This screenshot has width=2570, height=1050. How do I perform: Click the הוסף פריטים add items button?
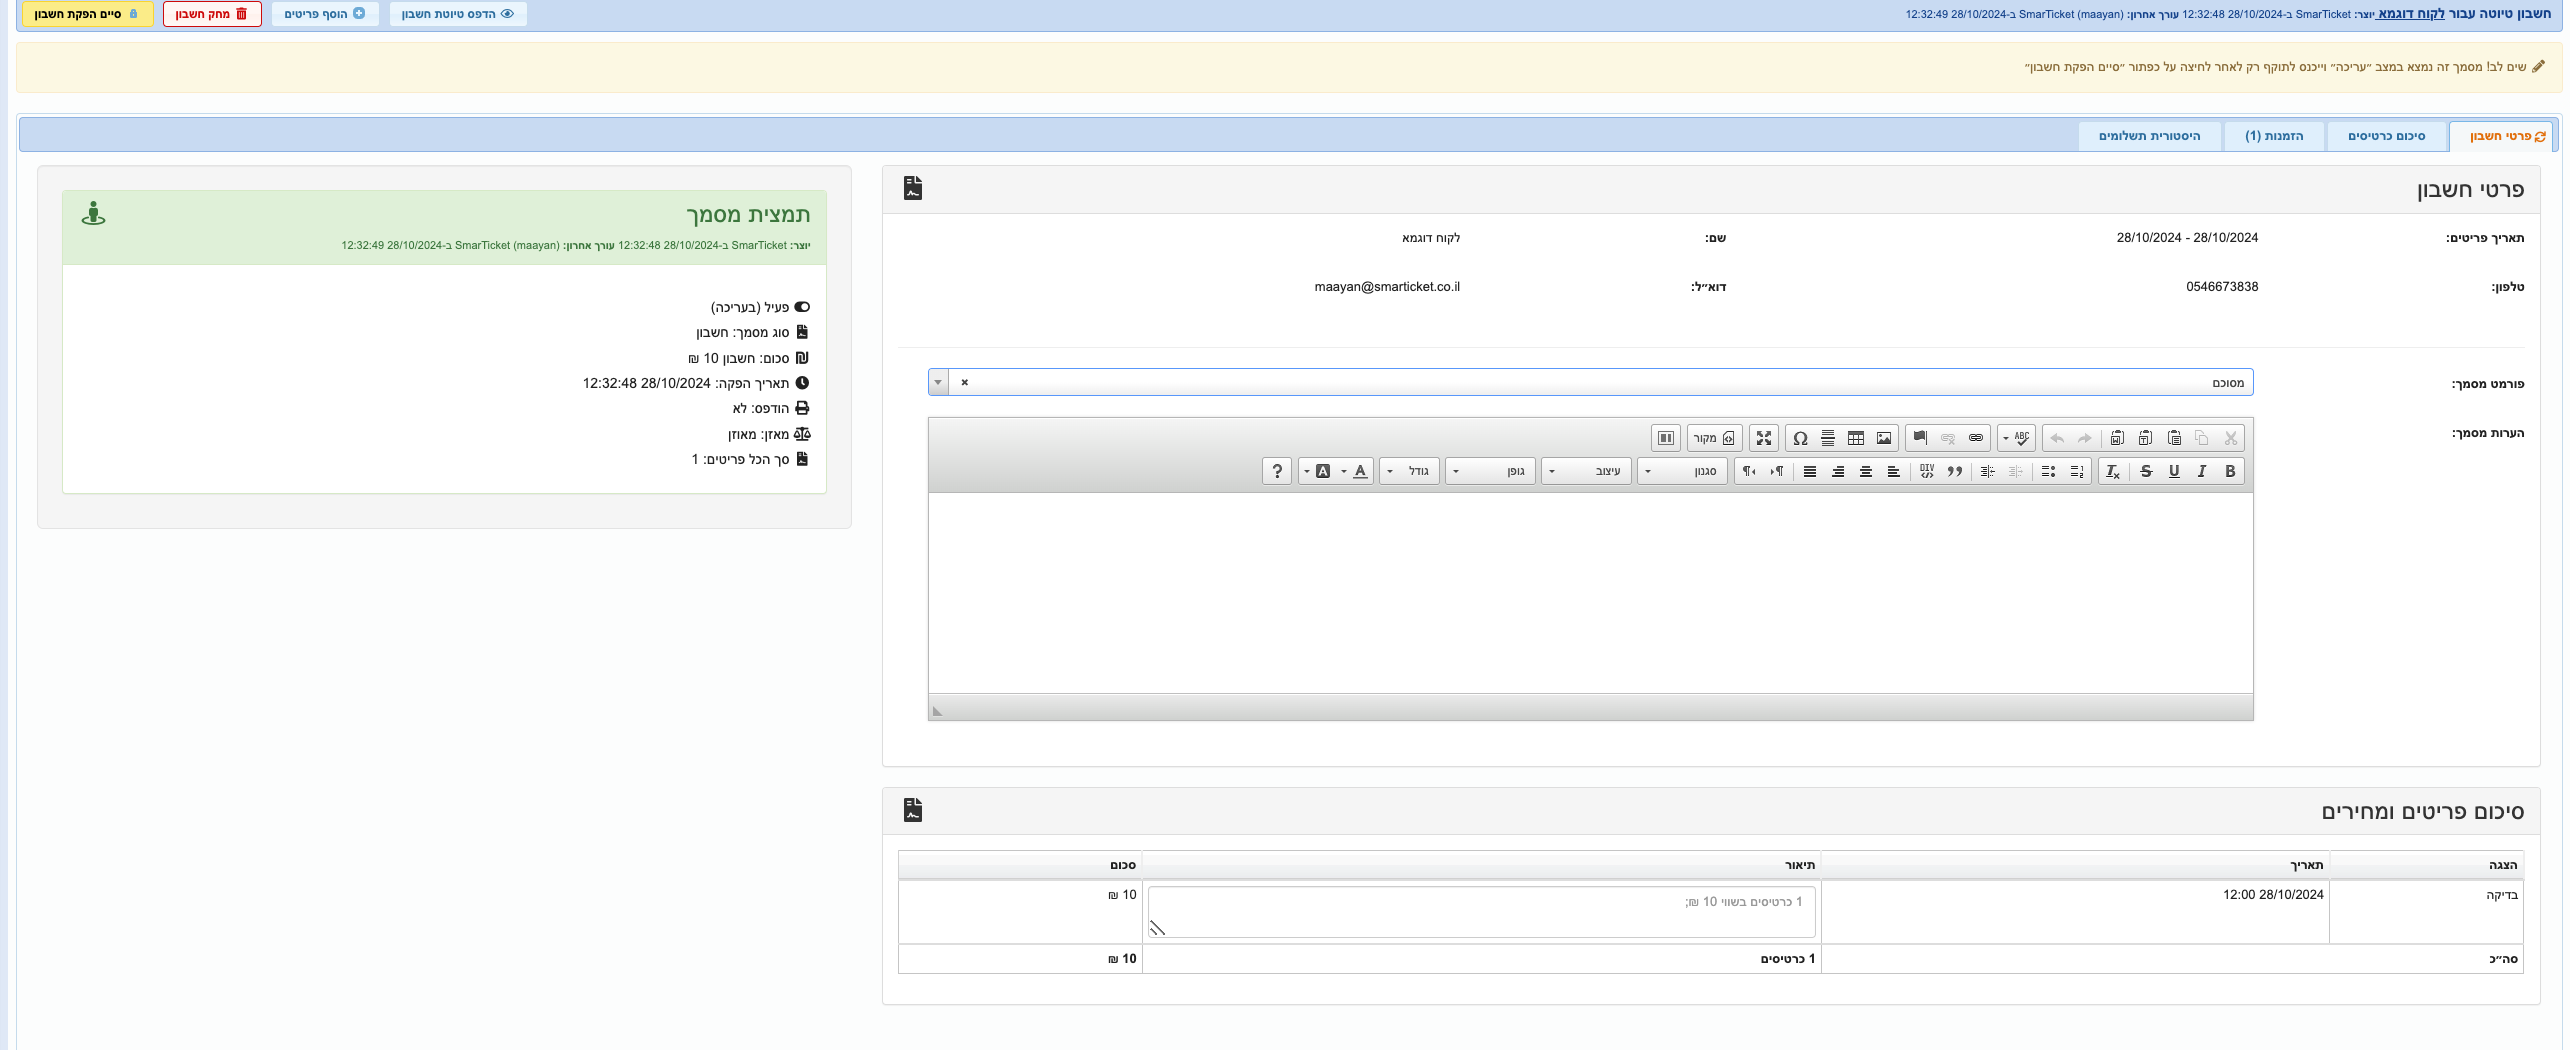325,14
